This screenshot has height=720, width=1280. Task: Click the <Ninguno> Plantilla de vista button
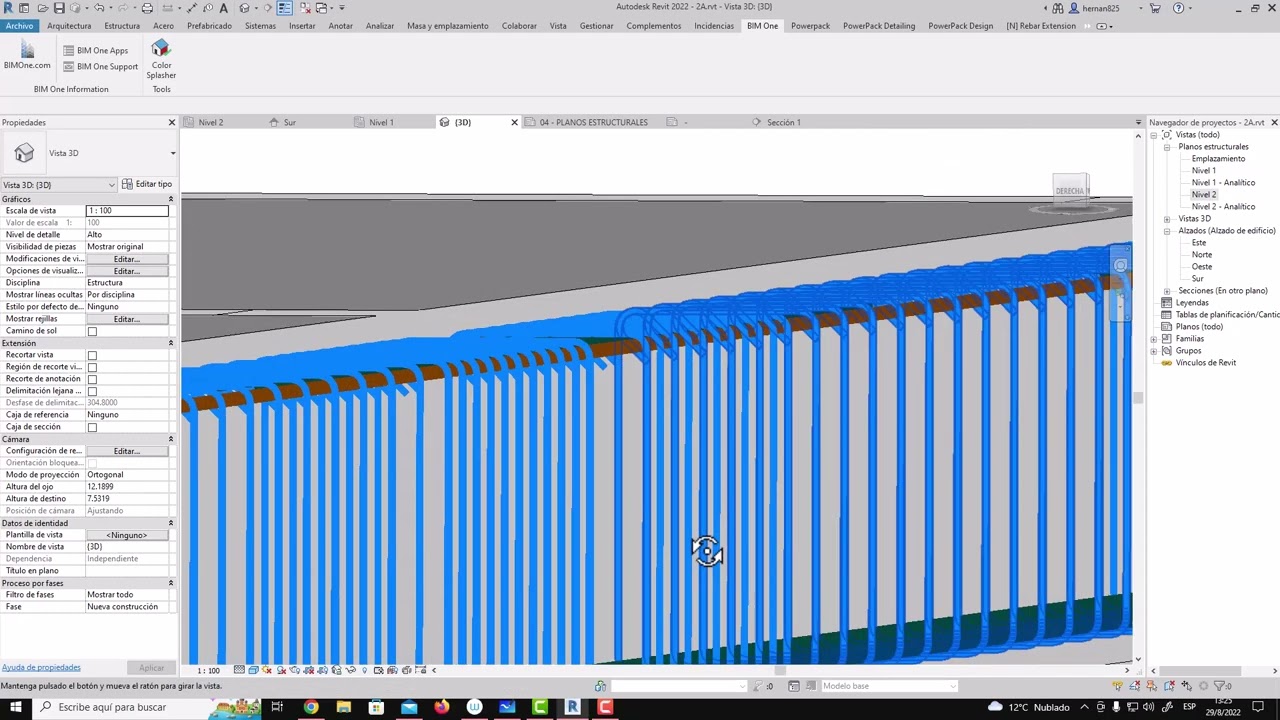[126, 535]
